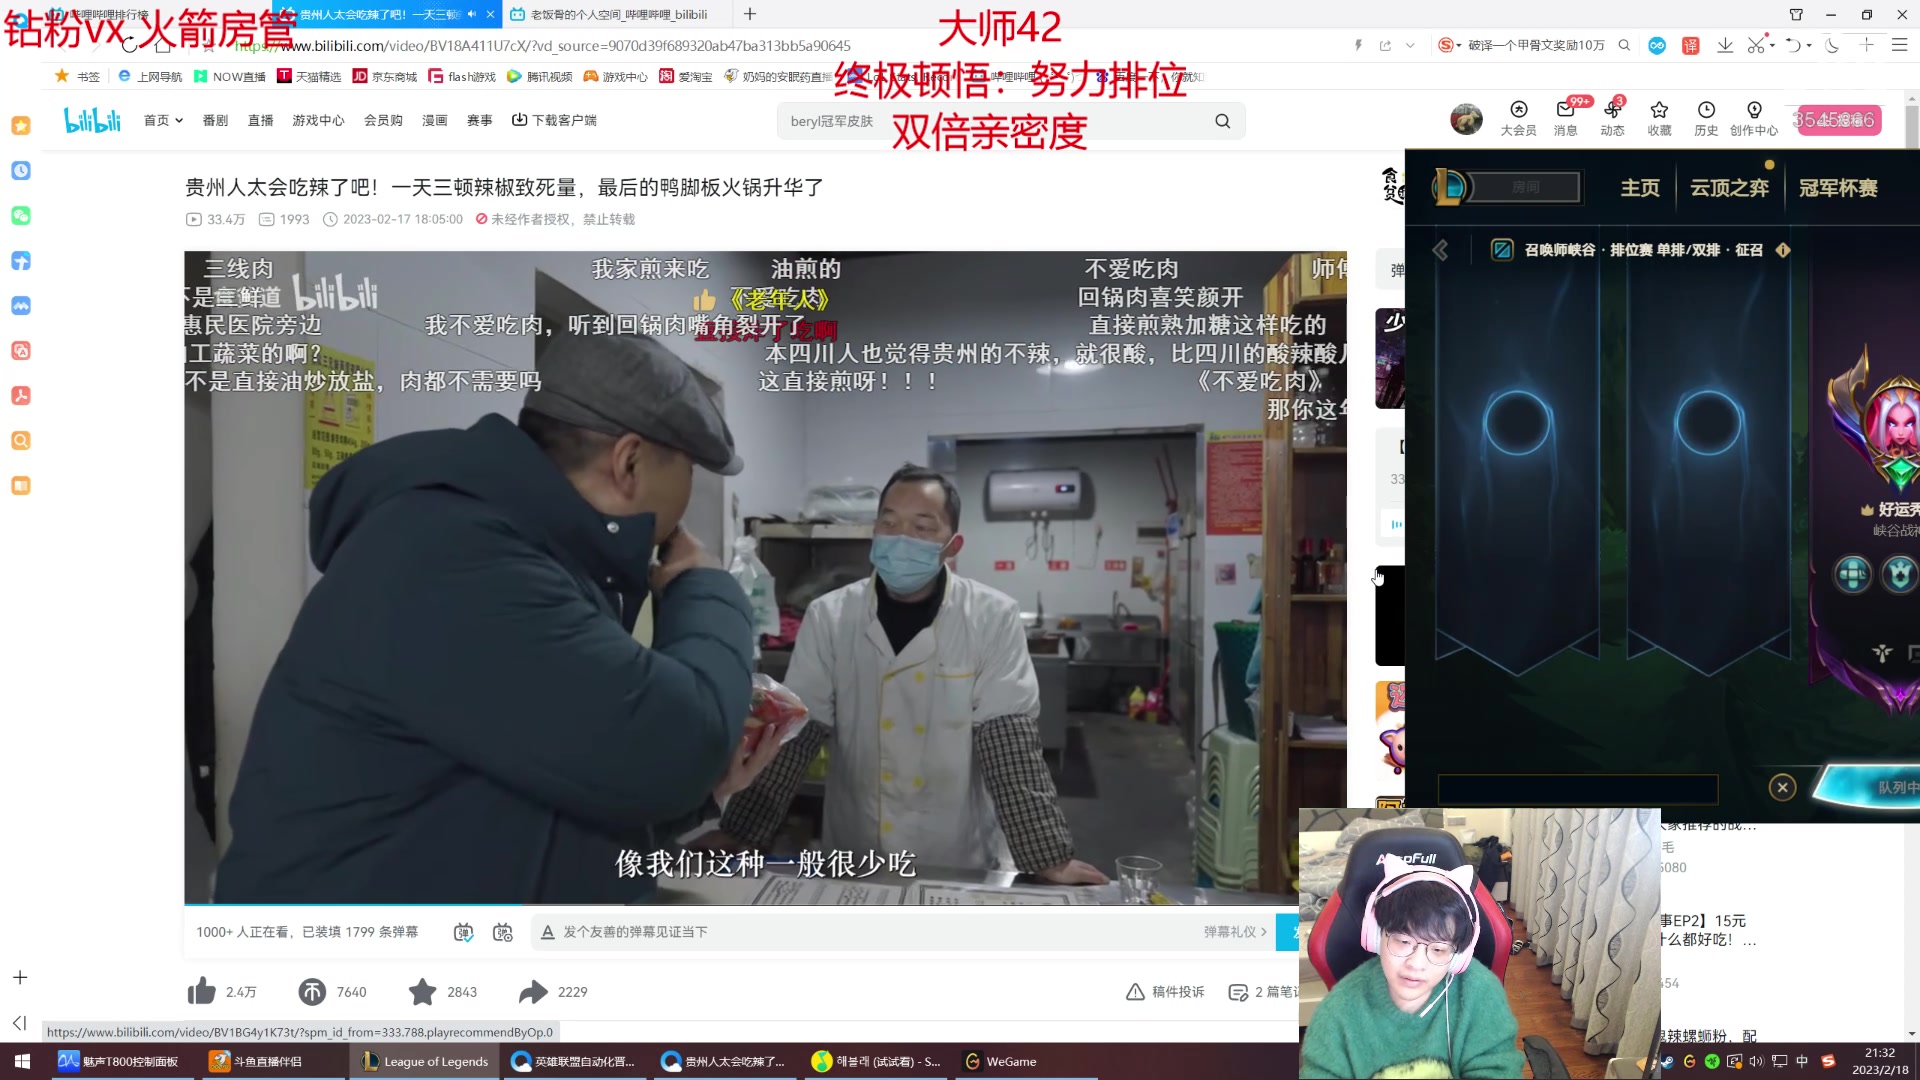Click the undo closed tab icon
The height and width of the screenshot is (1080, 1920).
(x=1793, y=45)
